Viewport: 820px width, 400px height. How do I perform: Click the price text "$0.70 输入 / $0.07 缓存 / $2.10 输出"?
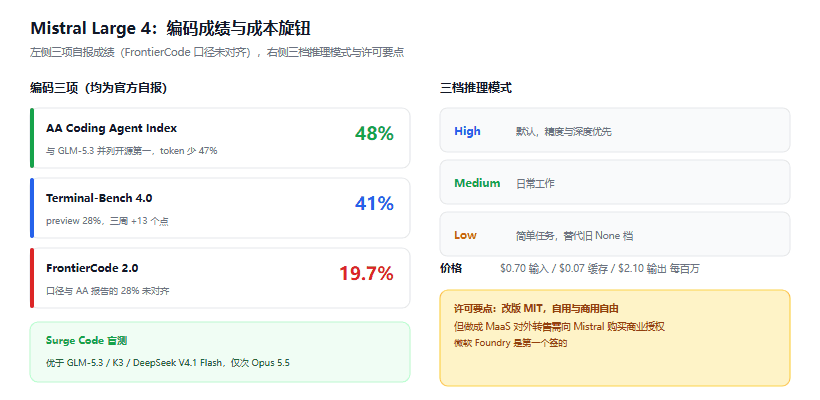(x=600, y=269)
